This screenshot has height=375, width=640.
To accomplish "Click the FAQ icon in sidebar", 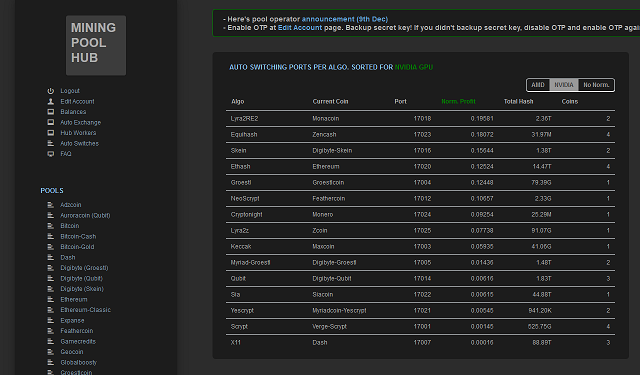I will pos(51,154).
